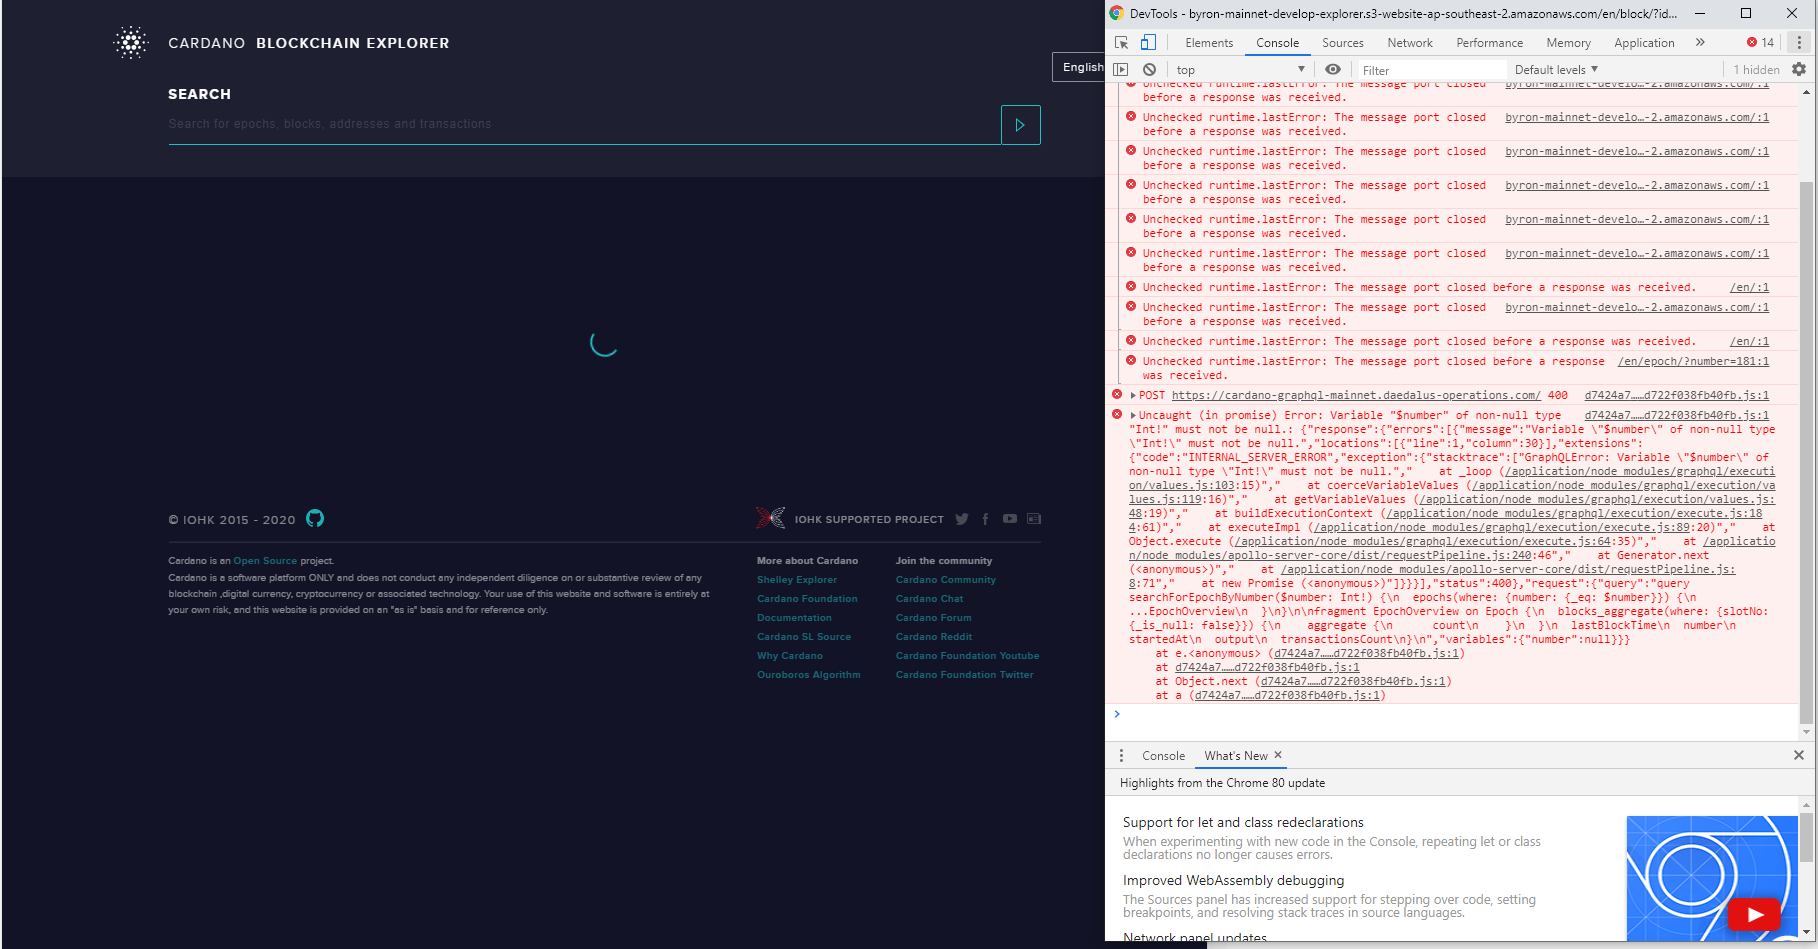Switch to the Memory tab
Image resolution: width=1818 pixels, height=949 pixels.
tap(1568, 43)
